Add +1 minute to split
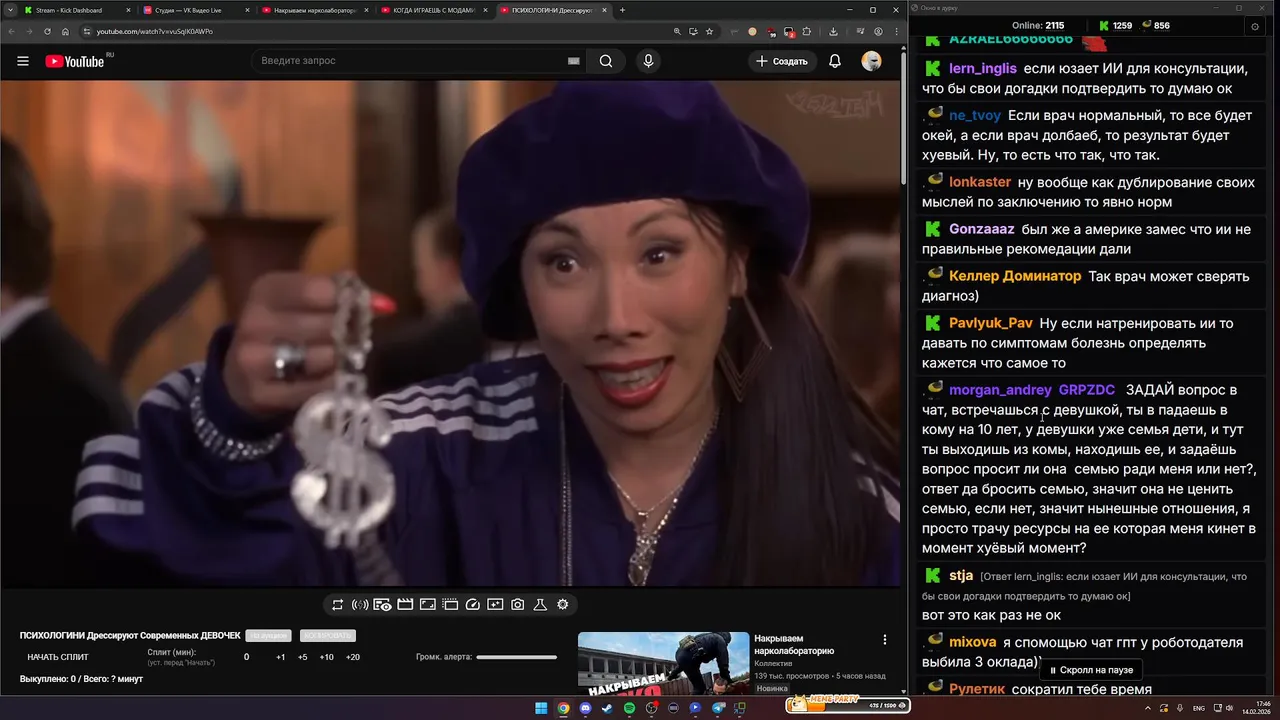 coord(280,657)
